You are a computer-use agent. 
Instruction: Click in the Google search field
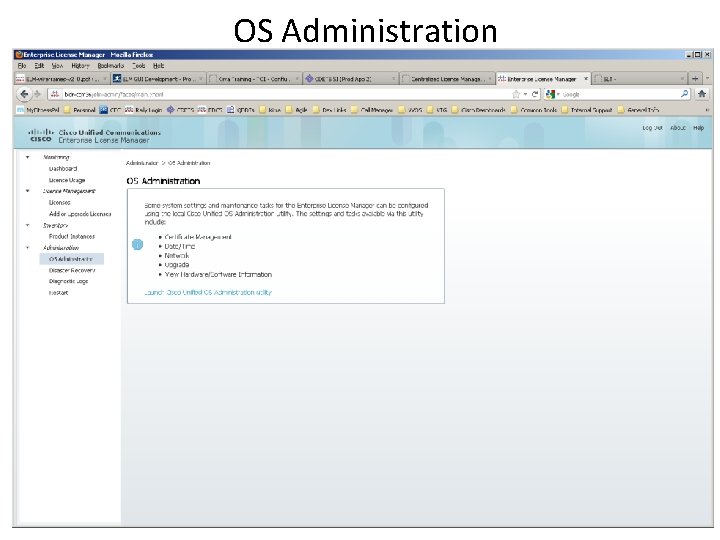620,94
